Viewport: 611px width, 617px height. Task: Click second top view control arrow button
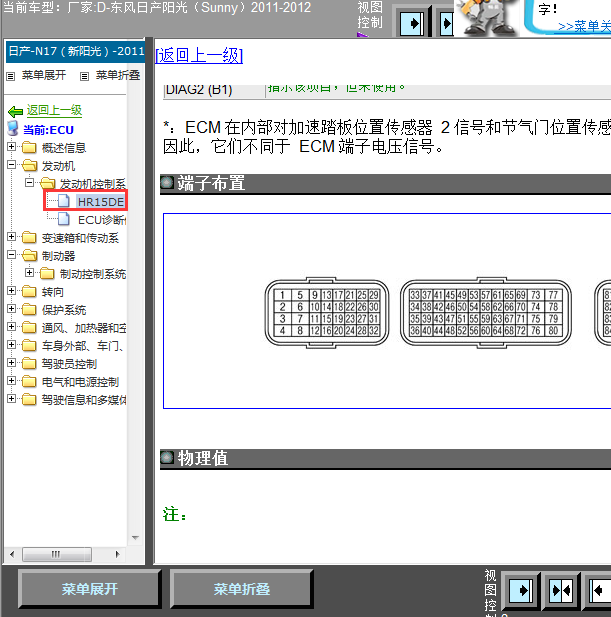(446, 24)
